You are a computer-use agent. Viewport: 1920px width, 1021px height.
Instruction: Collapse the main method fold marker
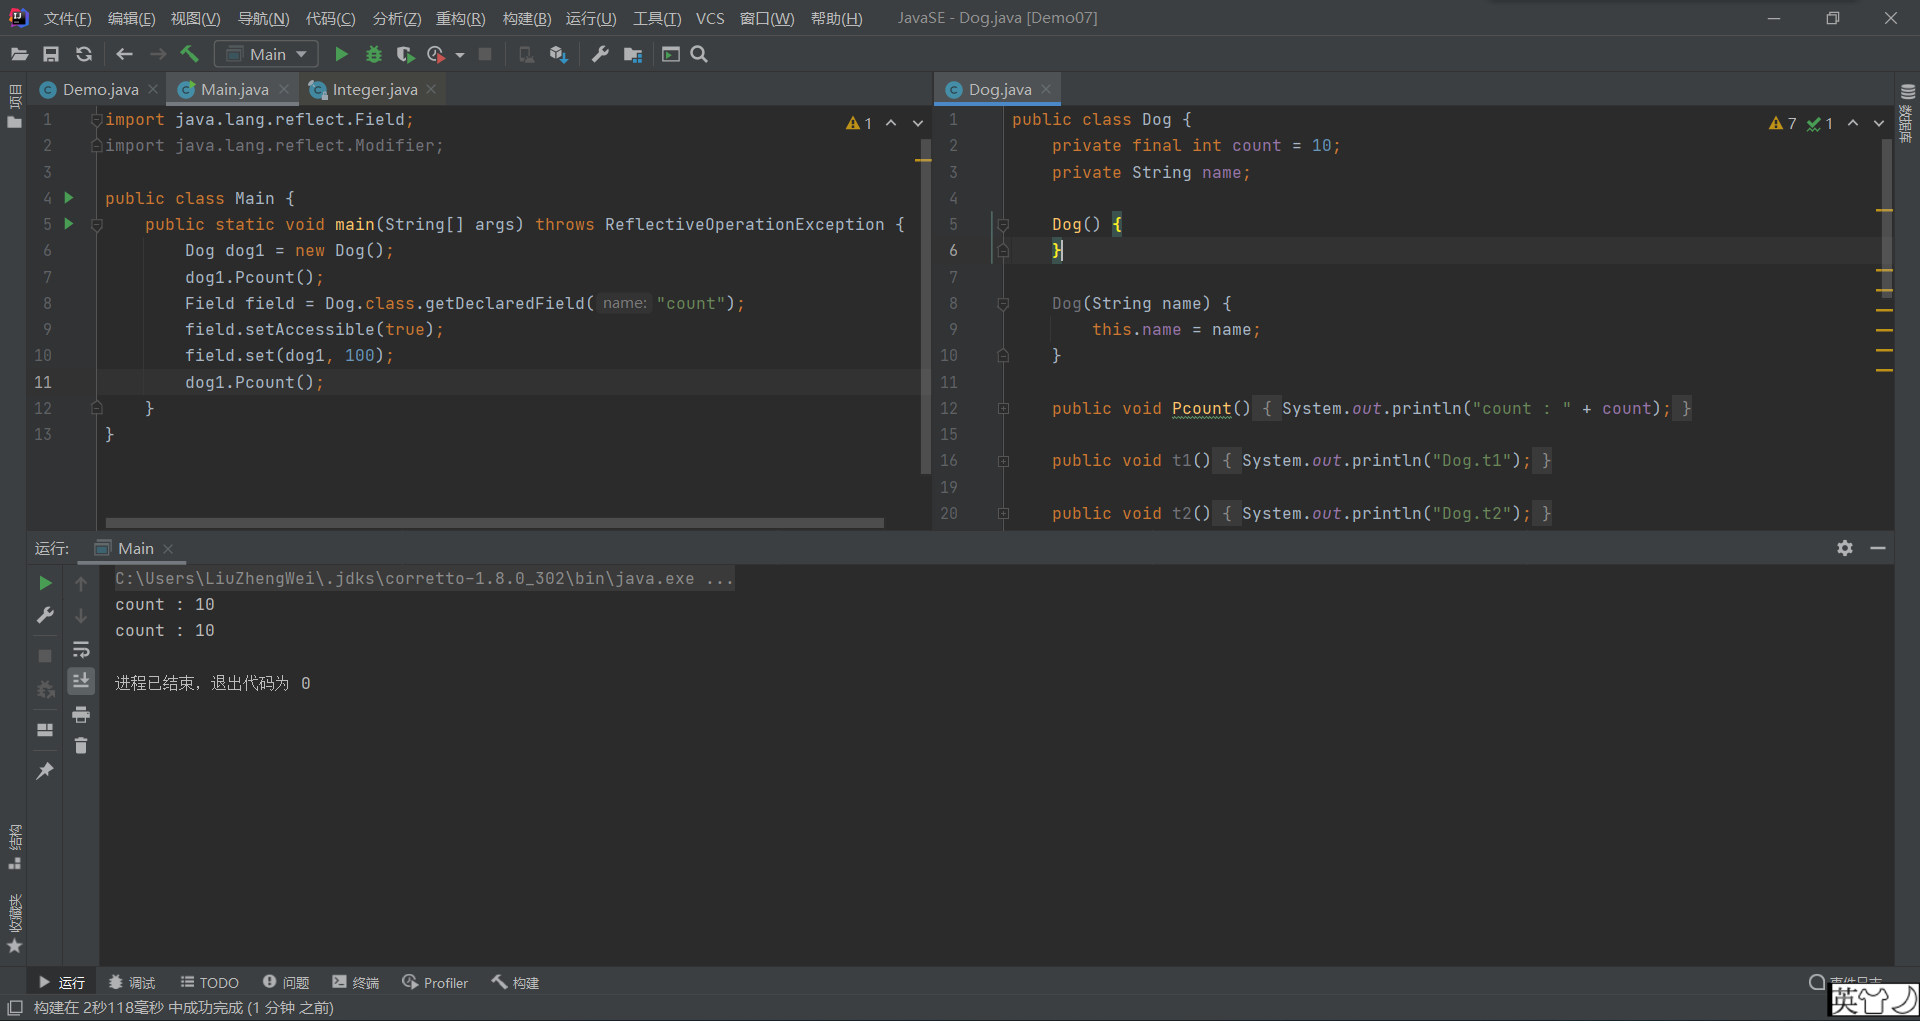tap(97, 224)
